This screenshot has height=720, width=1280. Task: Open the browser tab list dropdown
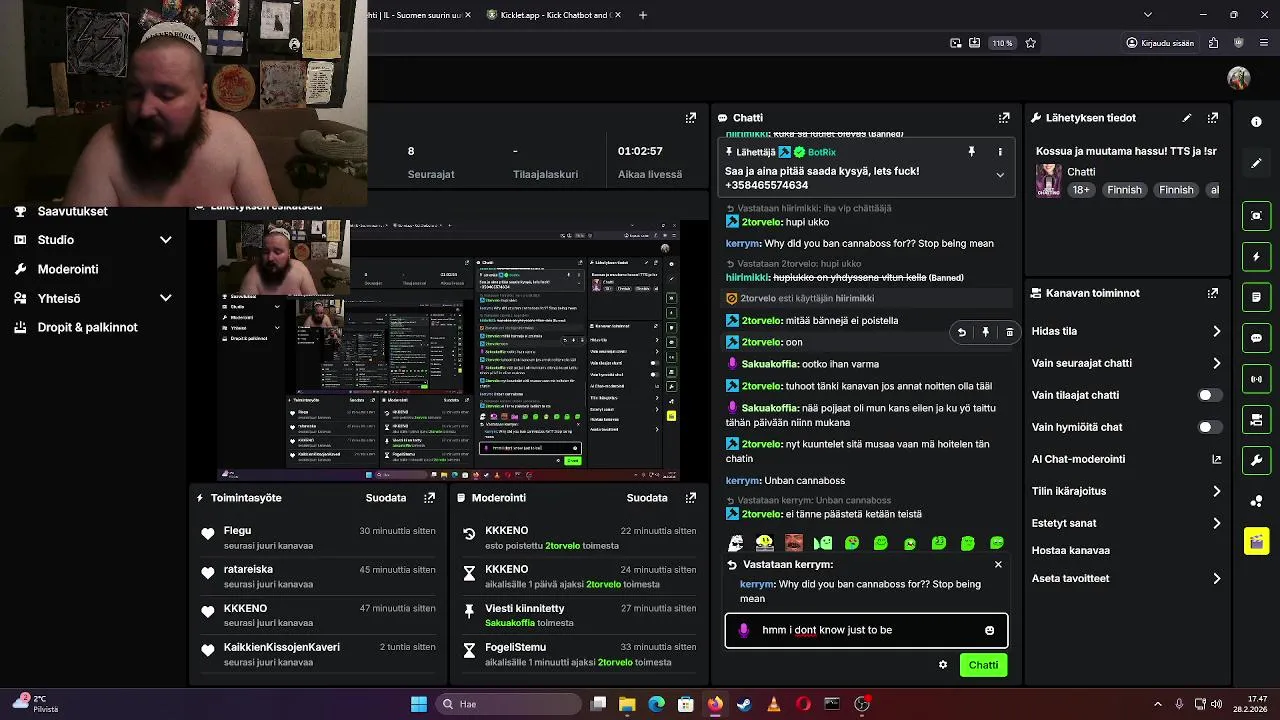tap(1147, 15)
